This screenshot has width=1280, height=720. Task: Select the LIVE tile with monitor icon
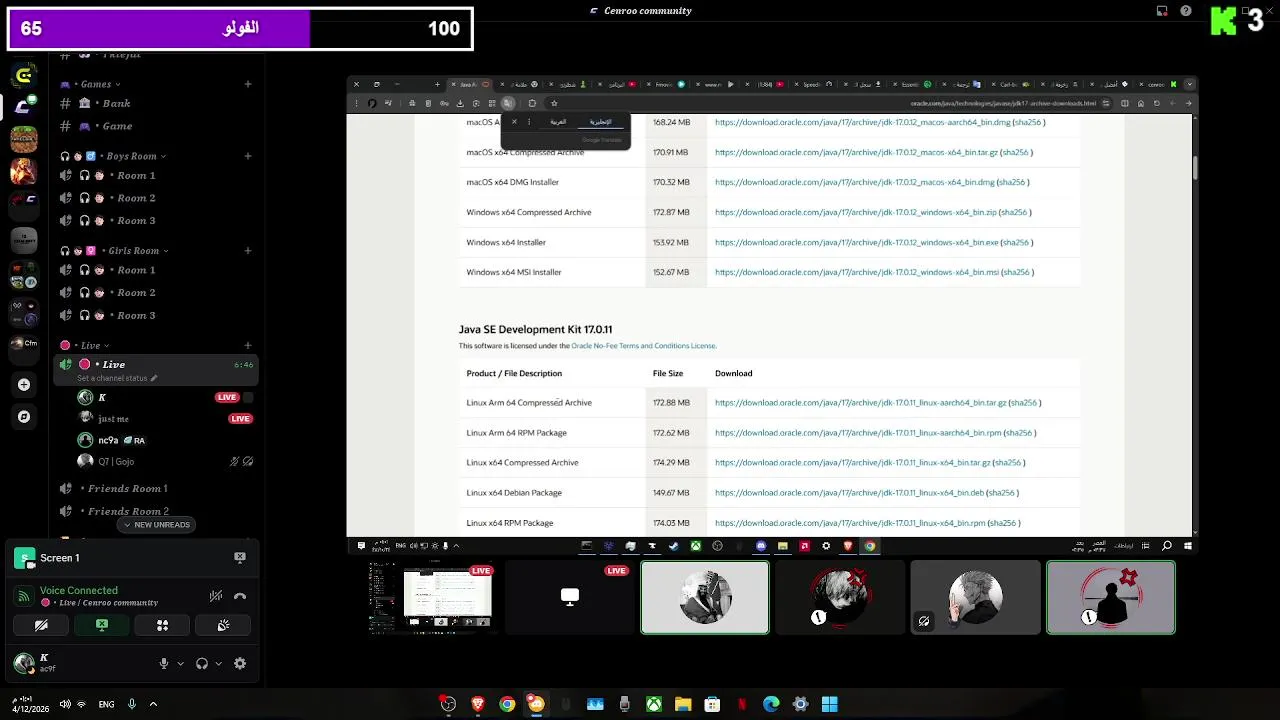[x=569, y=597]
